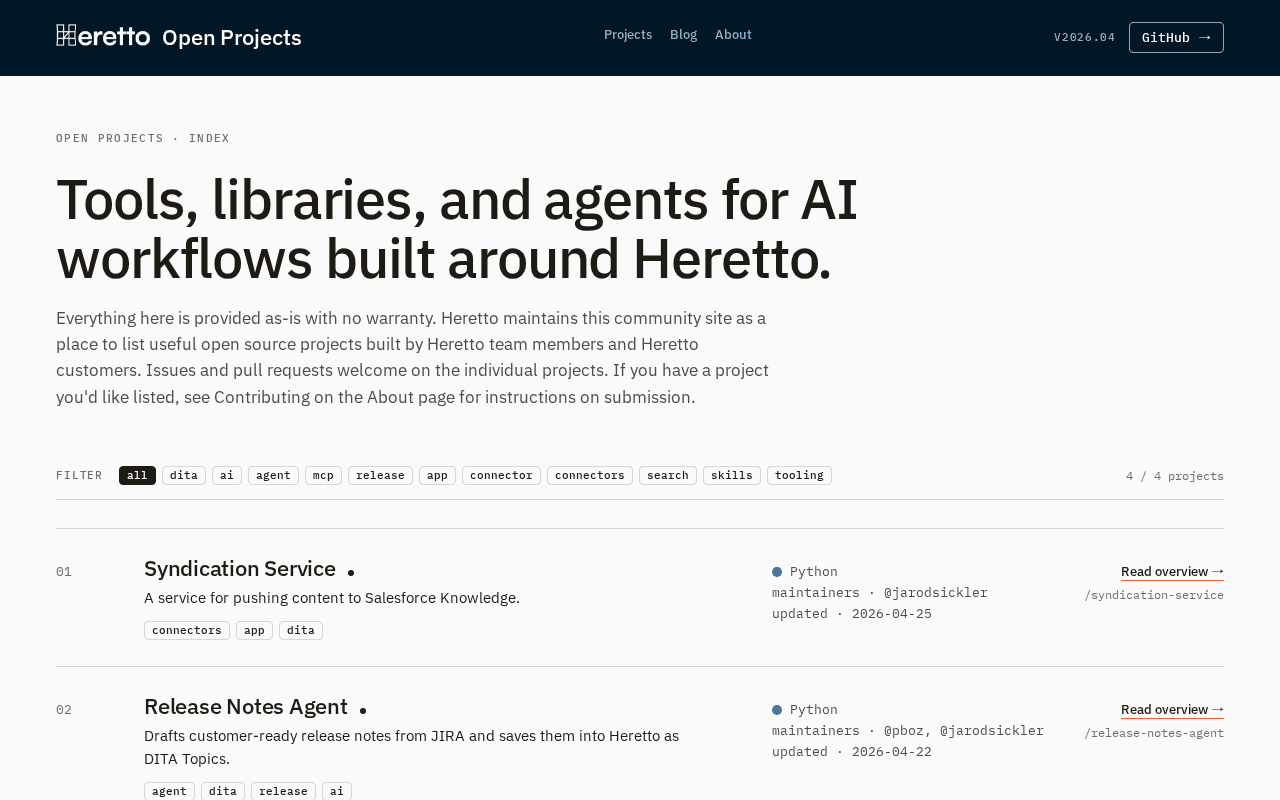Toggle the 'dita' filter tag
This screenshot has width=1280, height=800.
(x=184, y=475)
